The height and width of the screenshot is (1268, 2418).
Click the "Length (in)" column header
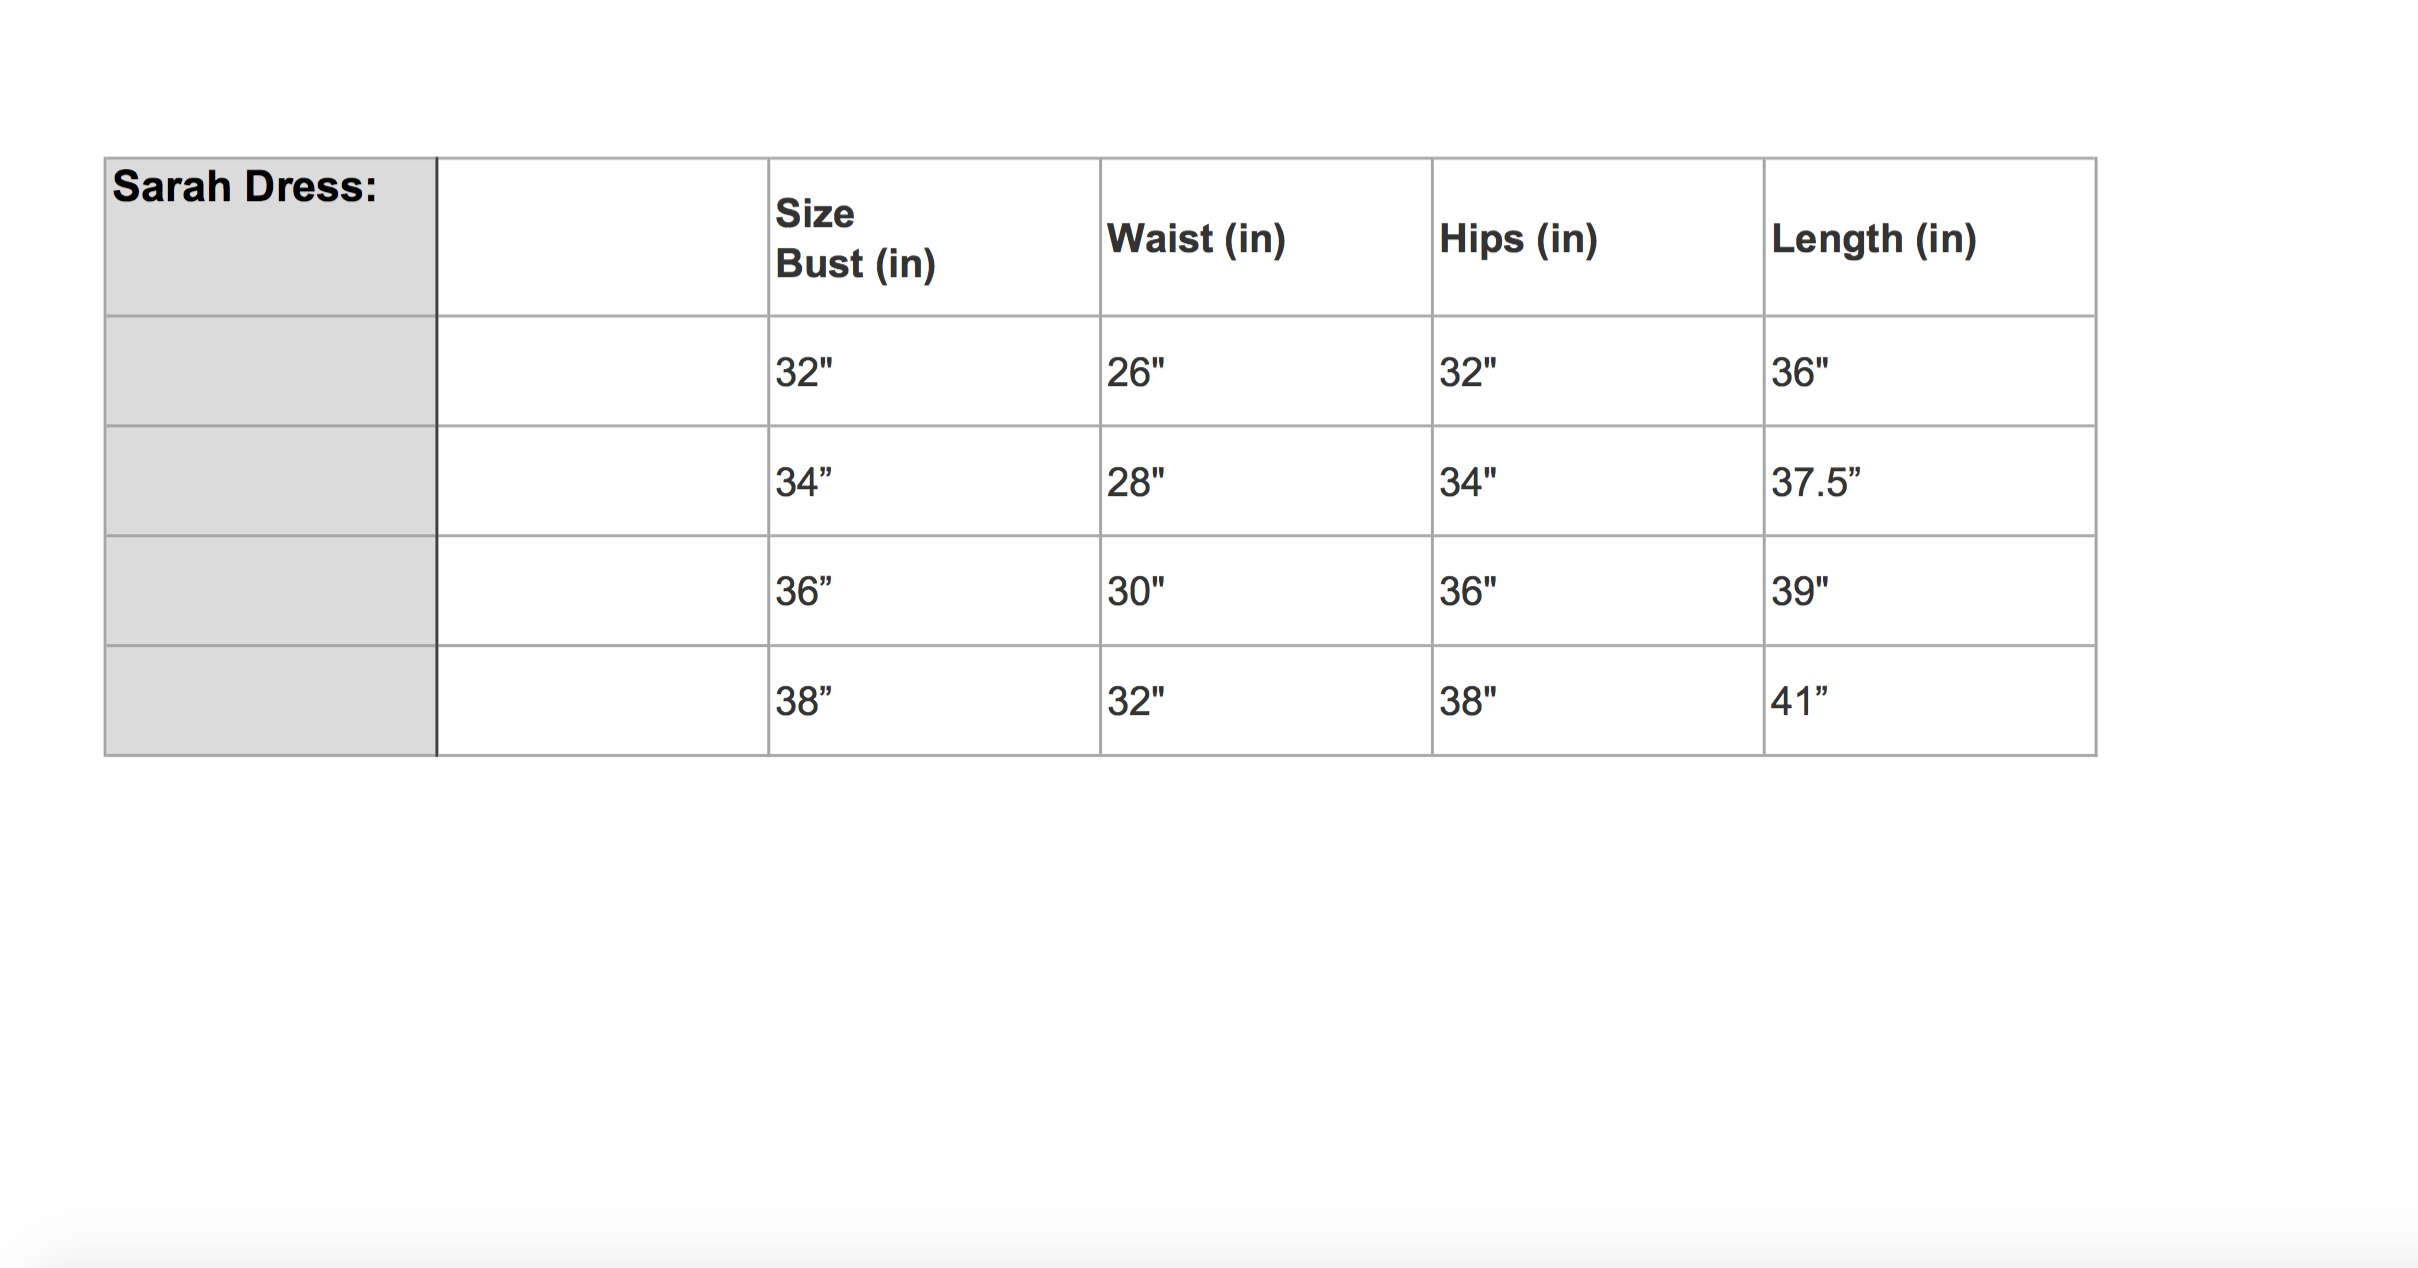click(x=1873, y=239)
